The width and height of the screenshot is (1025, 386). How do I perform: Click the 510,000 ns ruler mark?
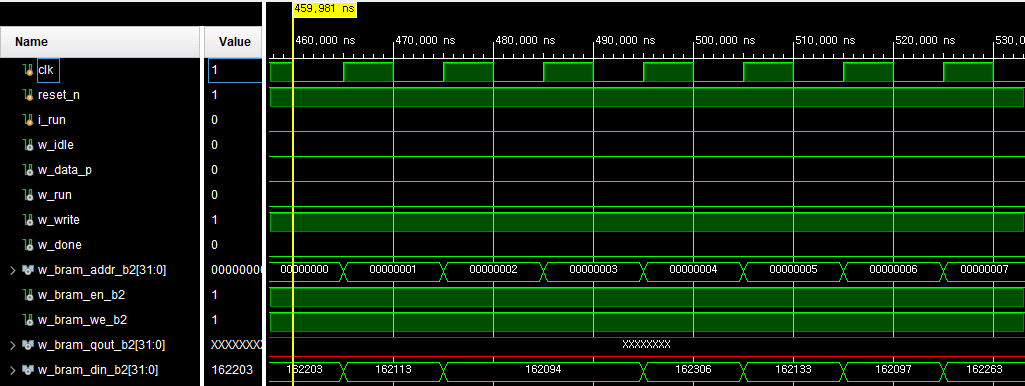[825, 41]
